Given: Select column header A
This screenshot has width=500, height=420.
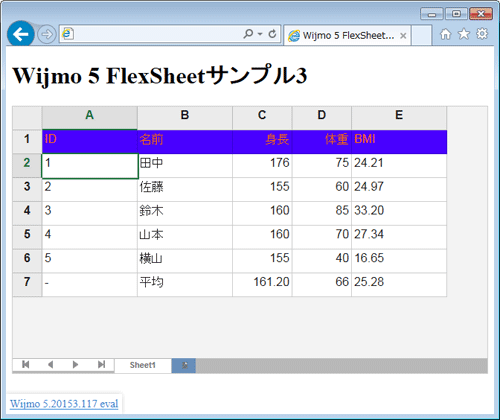Looking at the screenshot, I should coord(90,118).
